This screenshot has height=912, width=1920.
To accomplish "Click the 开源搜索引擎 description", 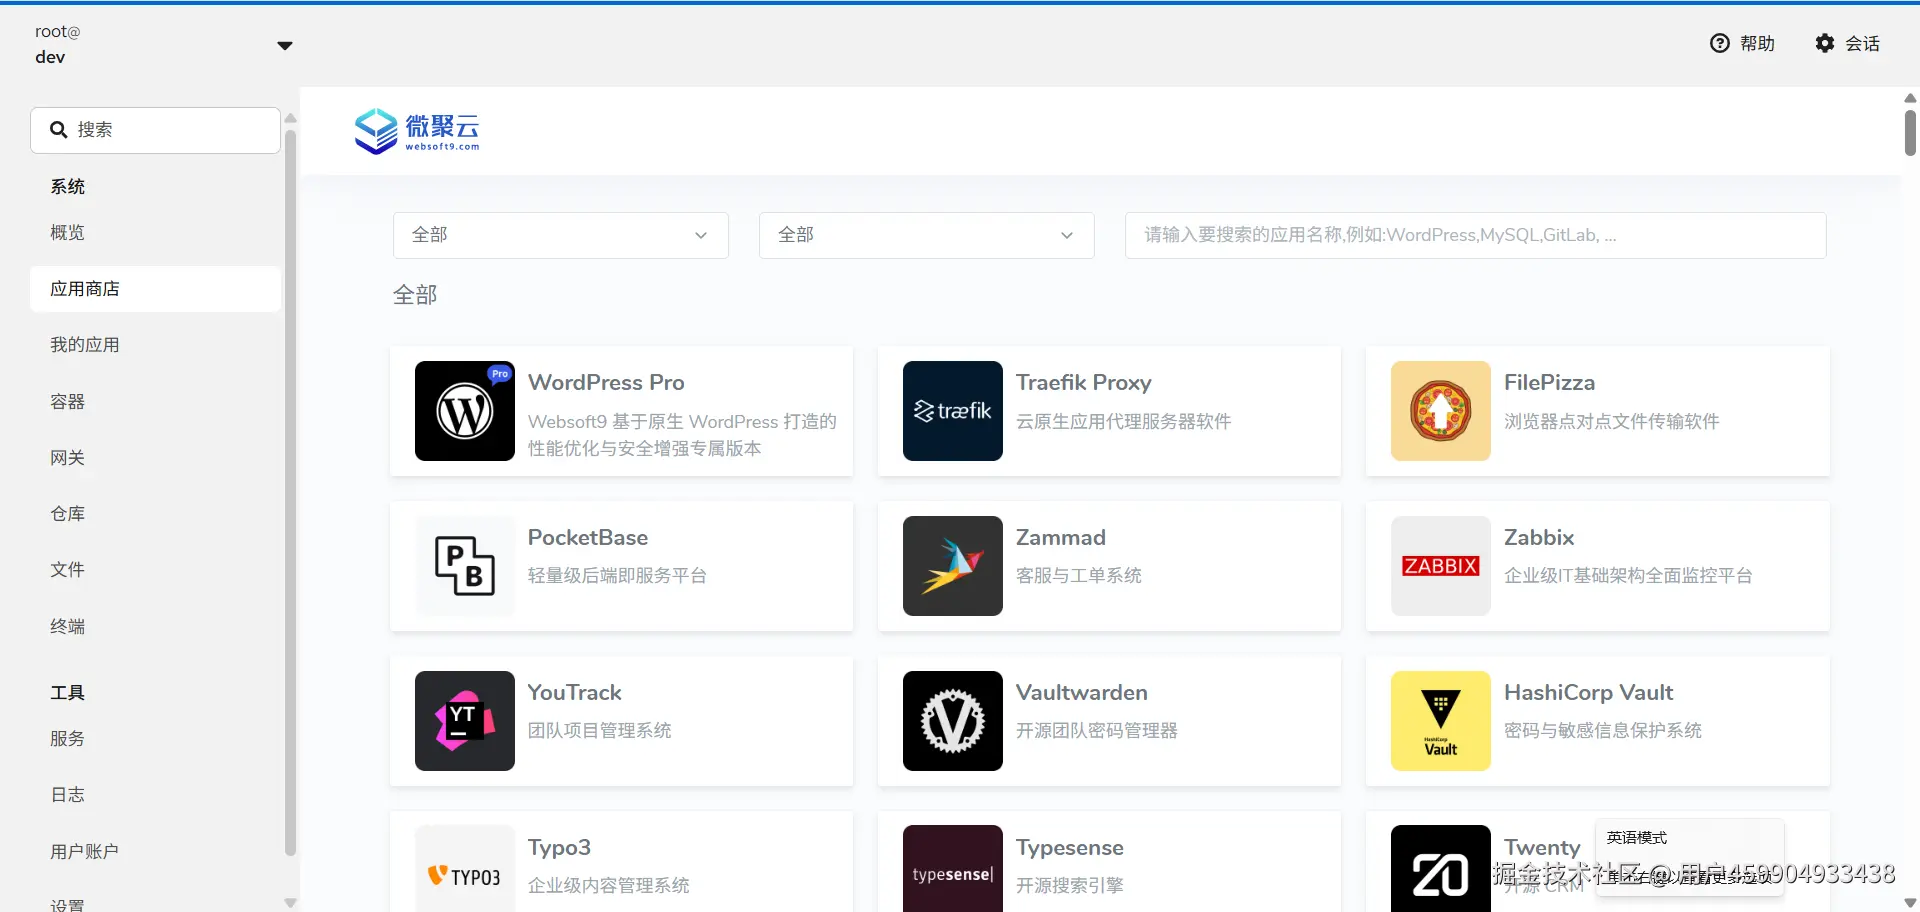I will (1070, 885).
